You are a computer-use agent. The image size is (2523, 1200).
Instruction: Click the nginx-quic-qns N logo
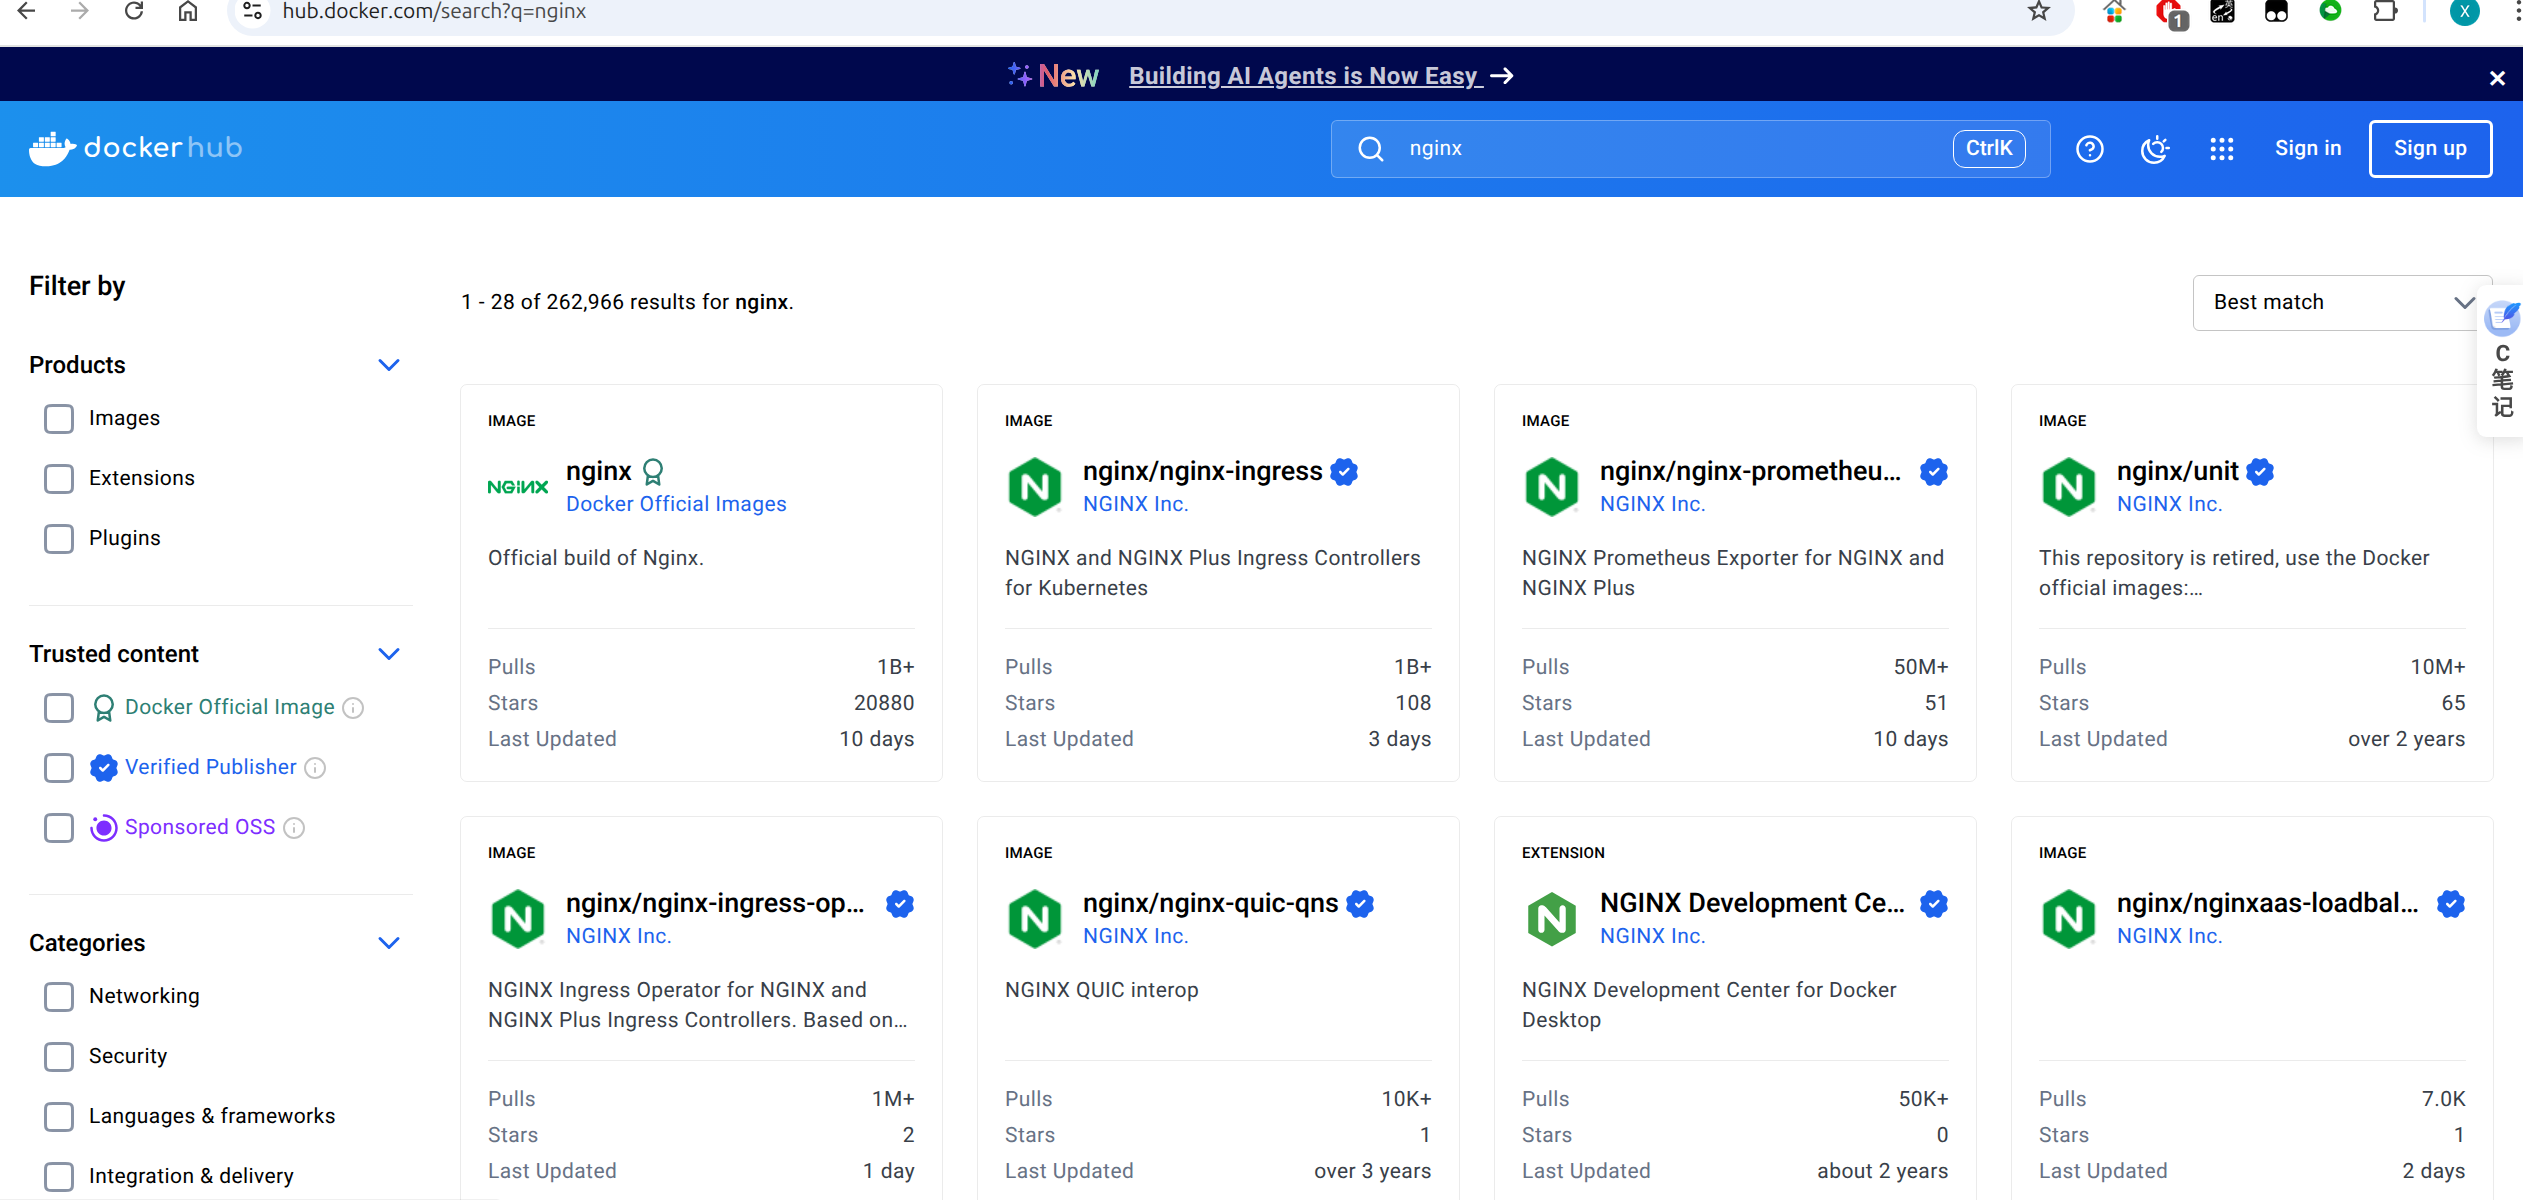[1035, 919]
